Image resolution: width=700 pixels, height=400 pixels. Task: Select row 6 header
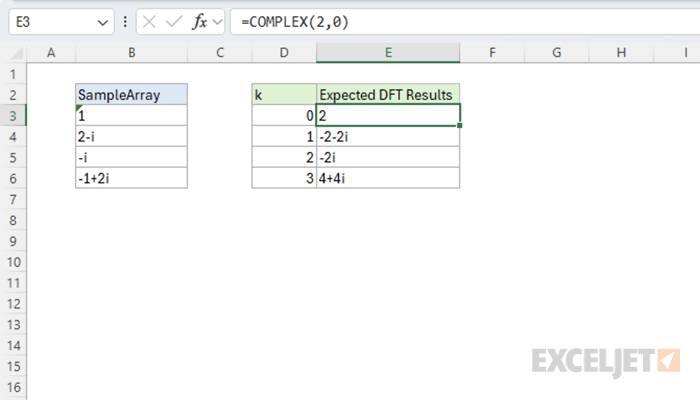click(13, 179)
